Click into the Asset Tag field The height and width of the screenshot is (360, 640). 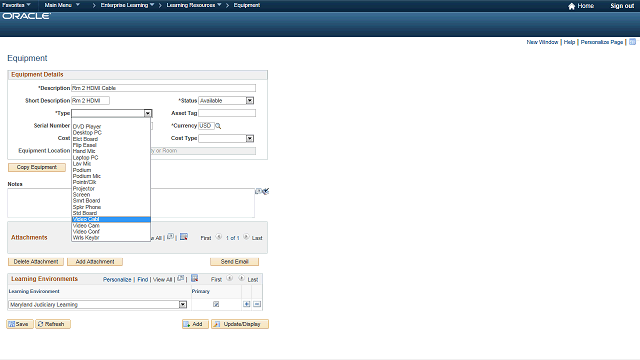227,113
